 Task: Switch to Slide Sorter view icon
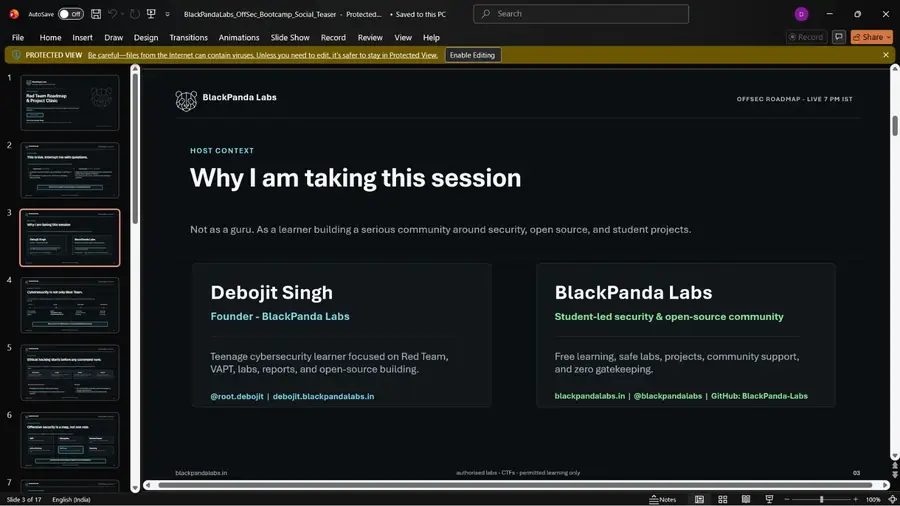(723, 500)
